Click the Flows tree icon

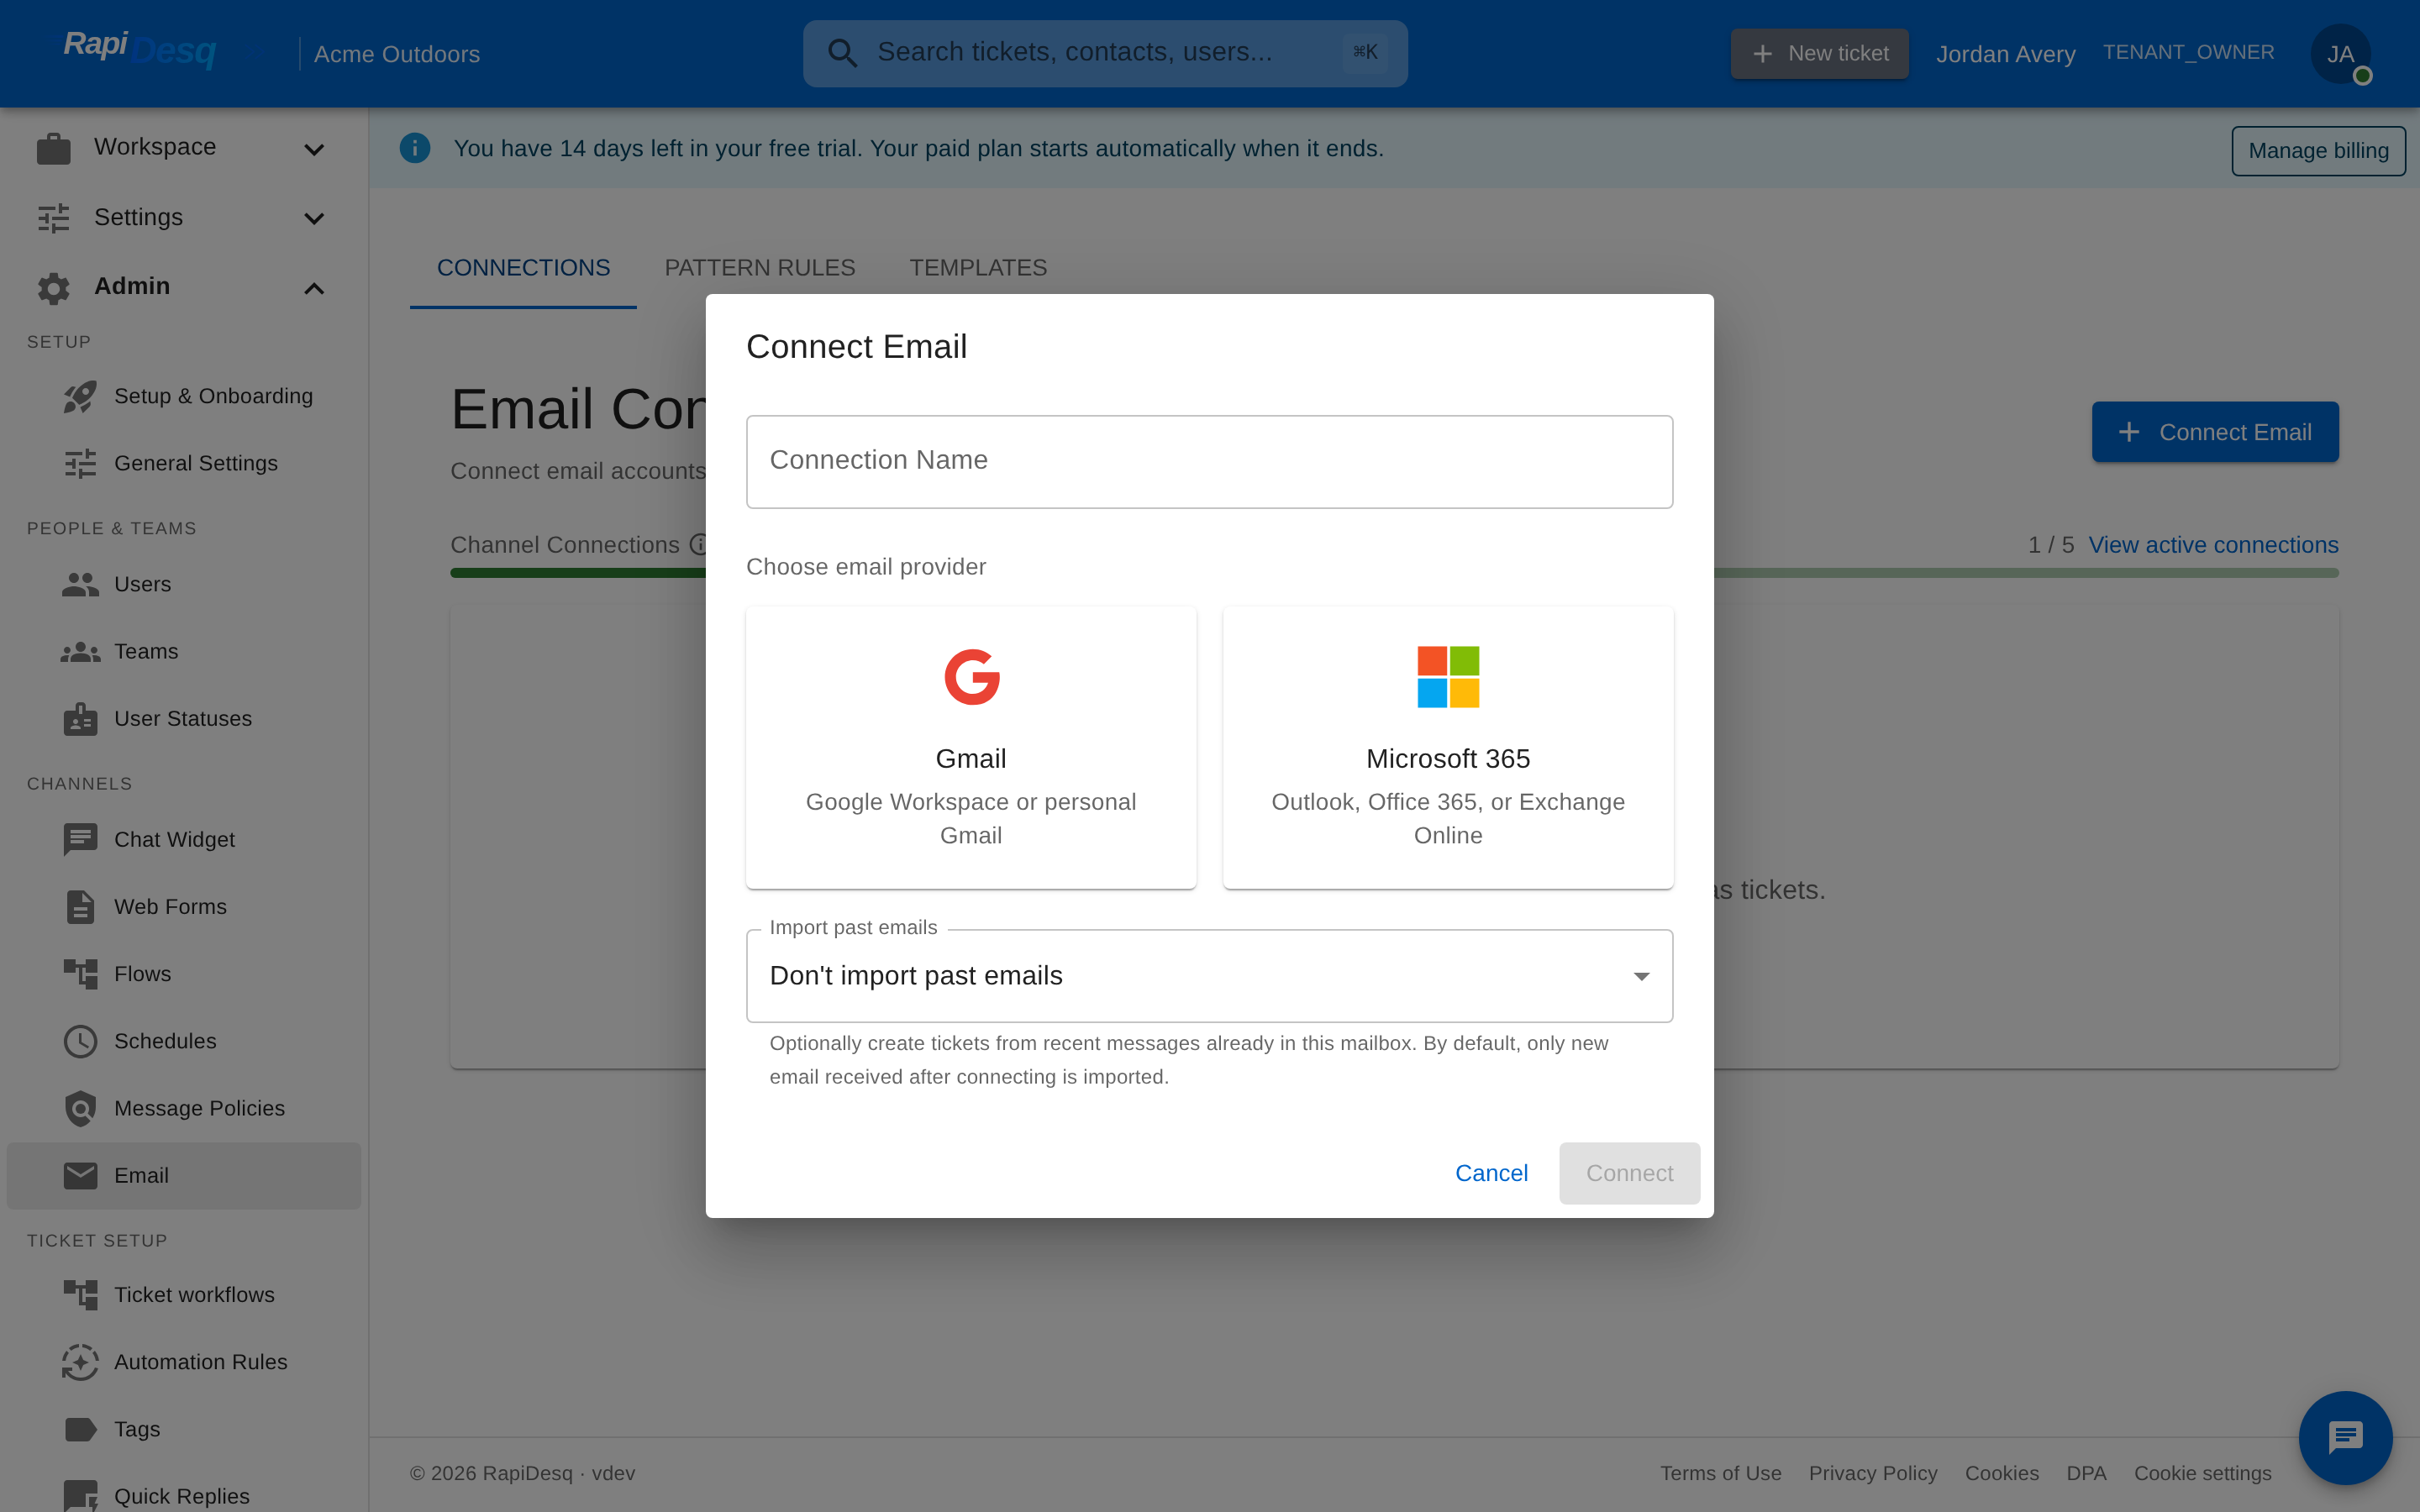pyautogui.click(x=80, y=974)
